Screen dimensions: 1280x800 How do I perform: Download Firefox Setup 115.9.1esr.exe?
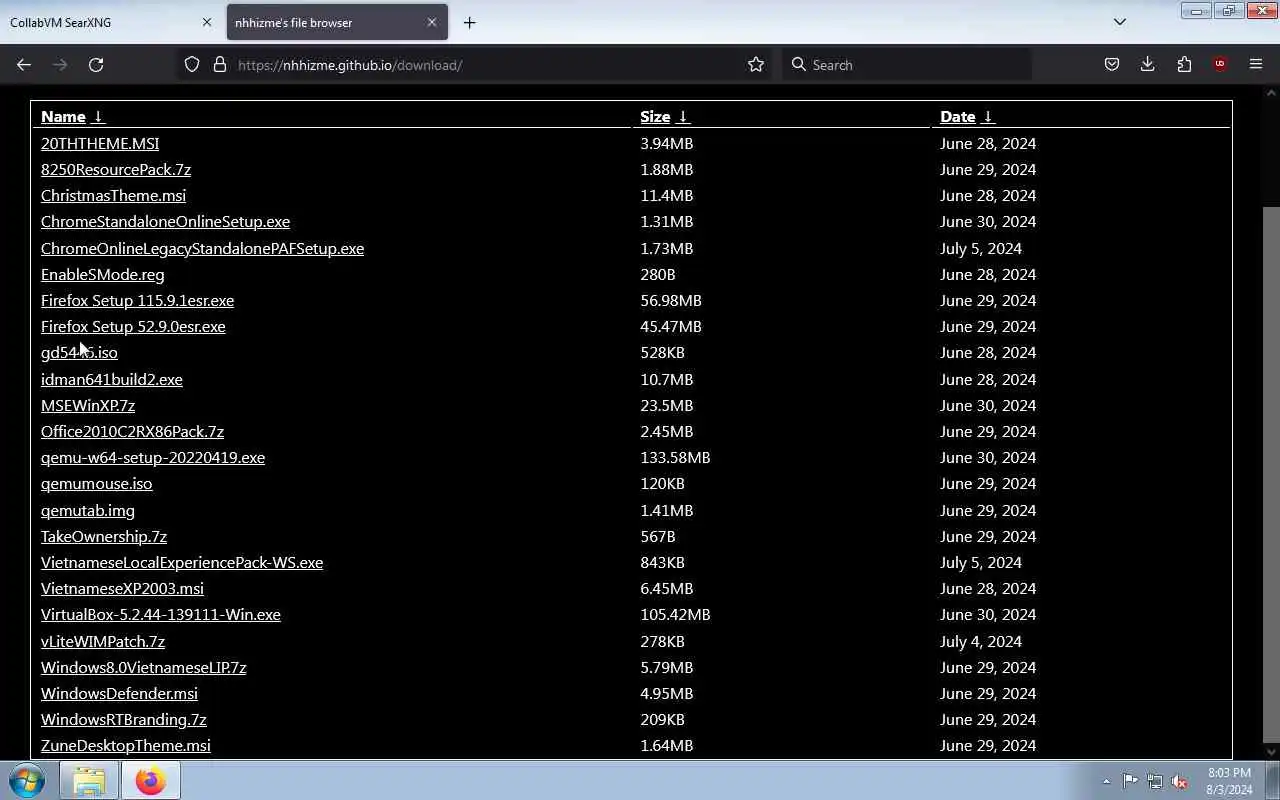coord(137,300)
